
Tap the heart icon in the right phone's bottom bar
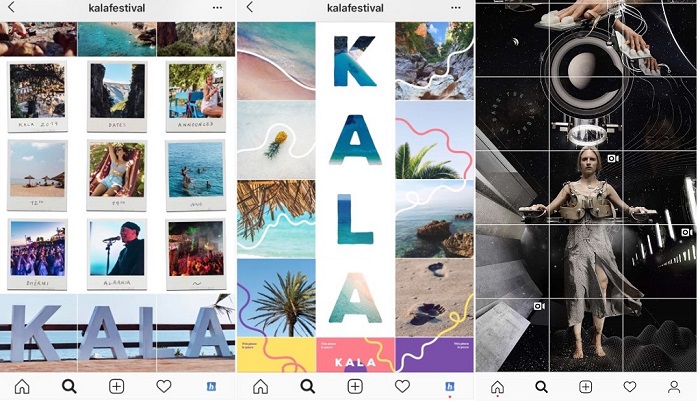coord(629,386)
